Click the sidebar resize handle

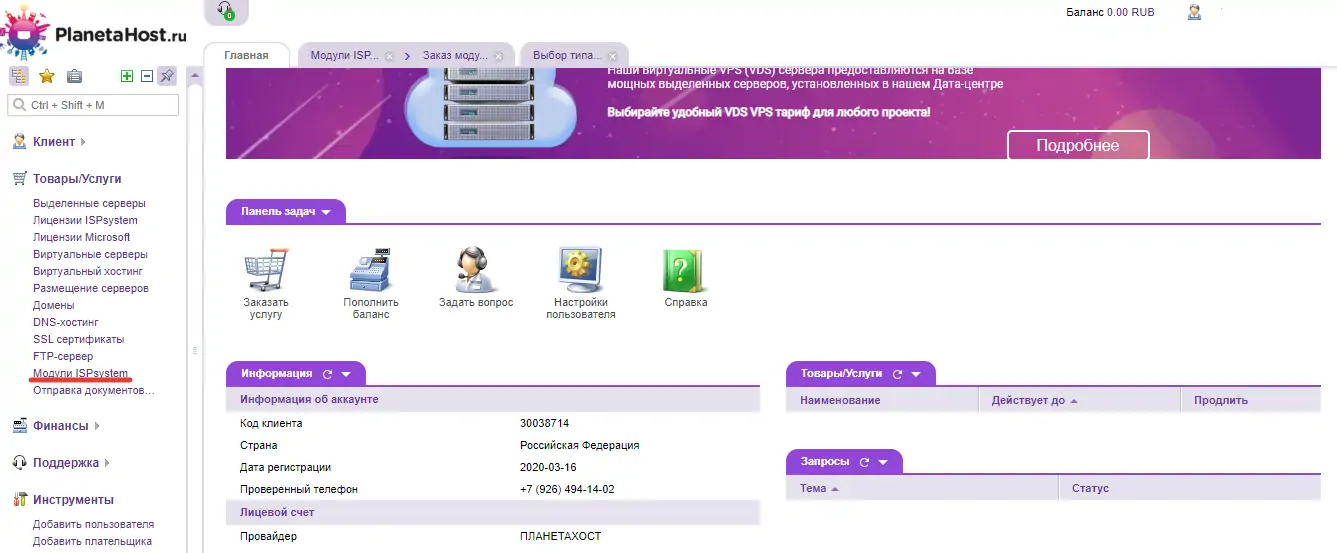pos(195,350)
